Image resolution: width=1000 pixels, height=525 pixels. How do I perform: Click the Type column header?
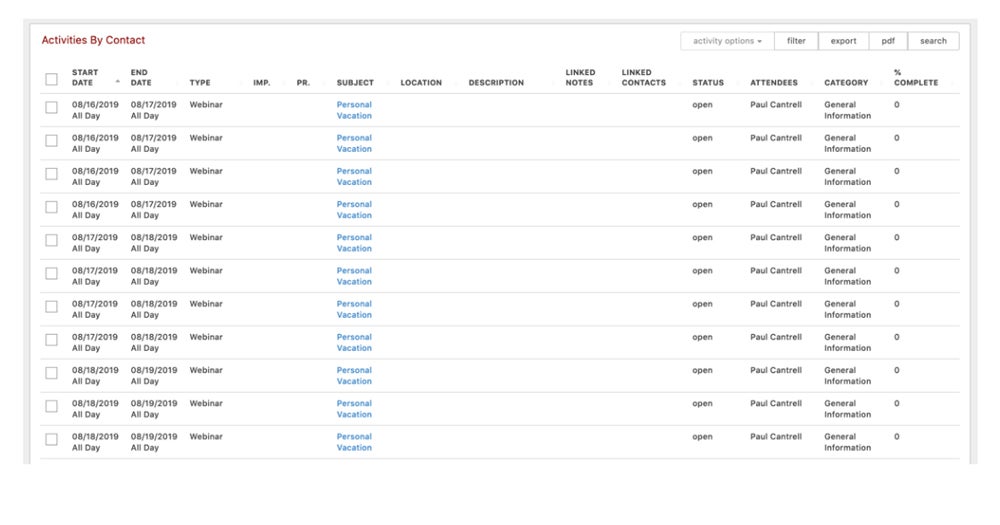click(x=200, y=83)
